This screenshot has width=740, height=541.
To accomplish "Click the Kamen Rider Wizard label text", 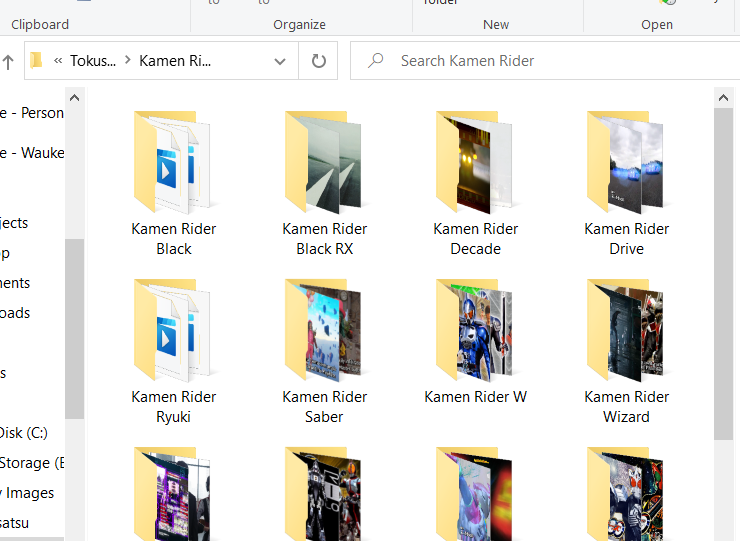I will [x=627, y=407].
